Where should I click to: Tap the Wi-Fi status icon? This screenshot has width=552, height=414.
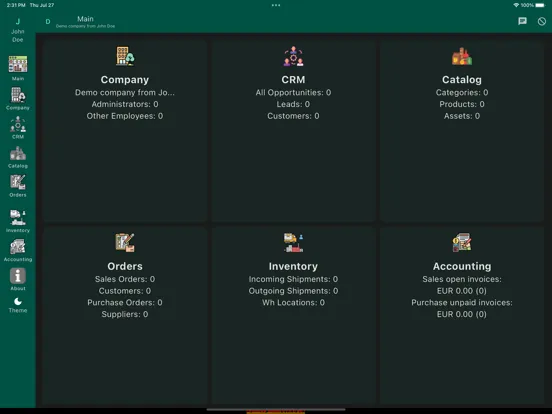(516, 5)
